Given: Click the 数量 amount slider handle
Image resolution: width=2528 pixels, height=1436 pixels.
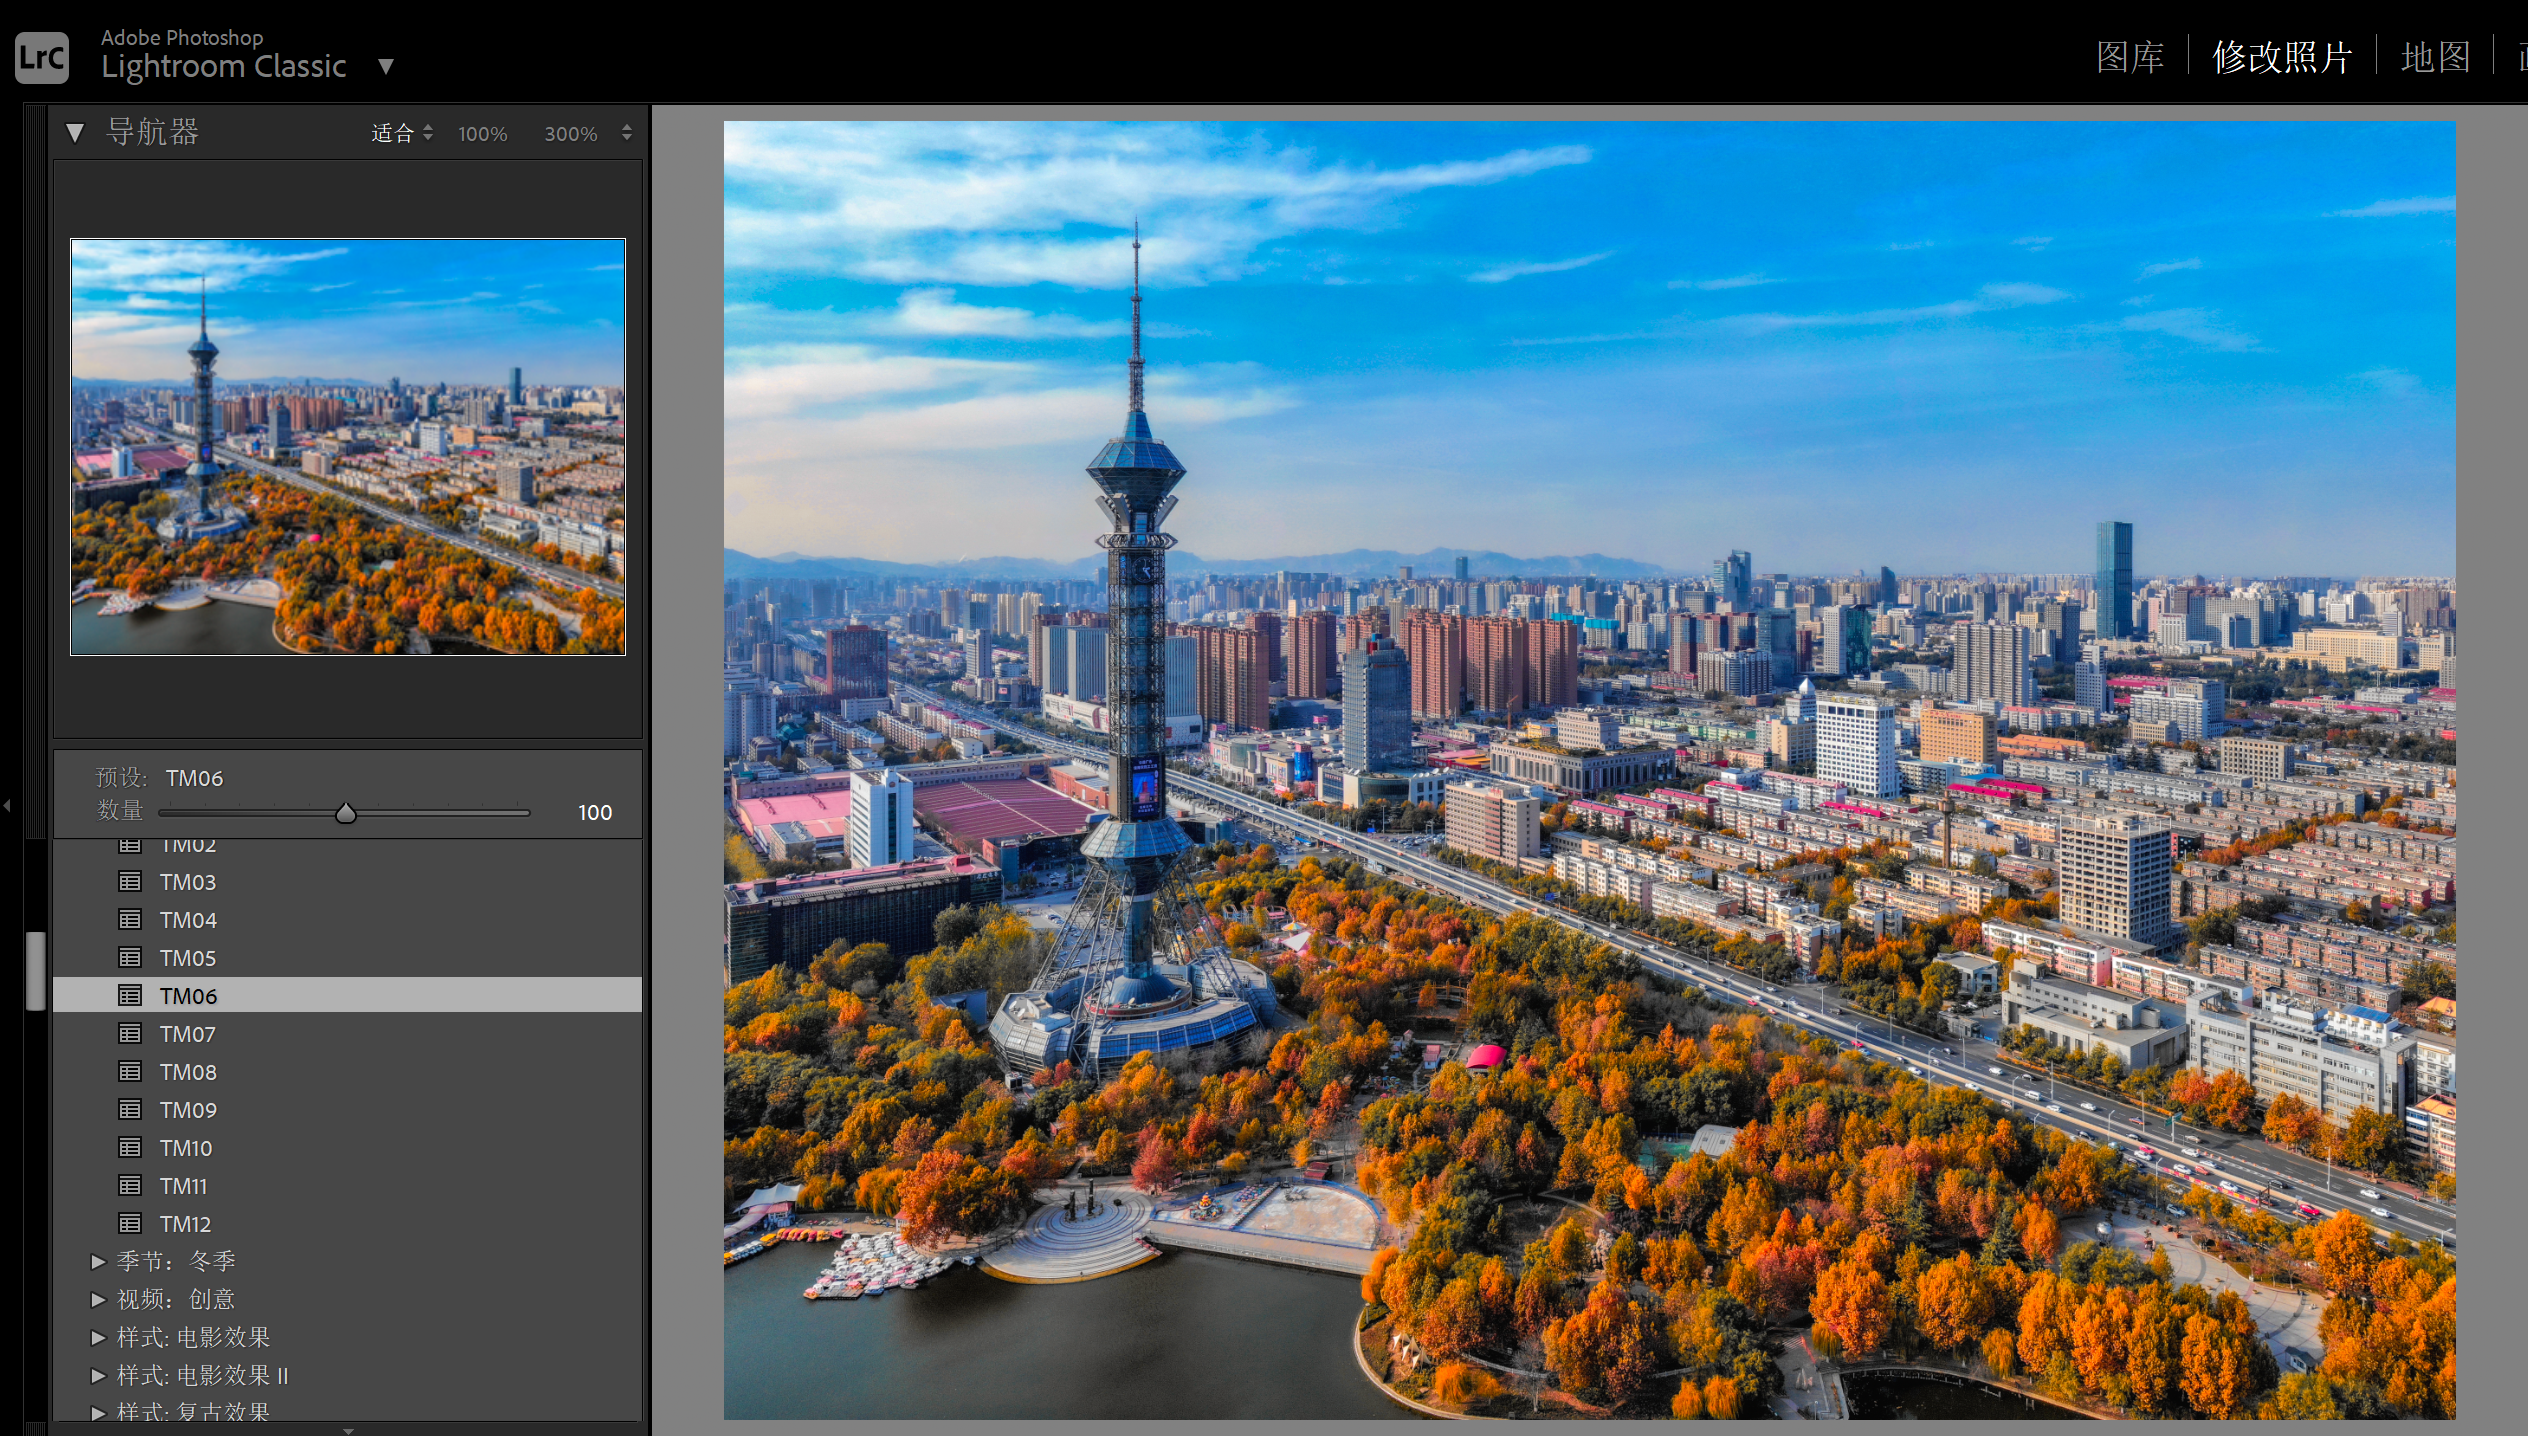Looking at the screenshot, I should (346, 813).
